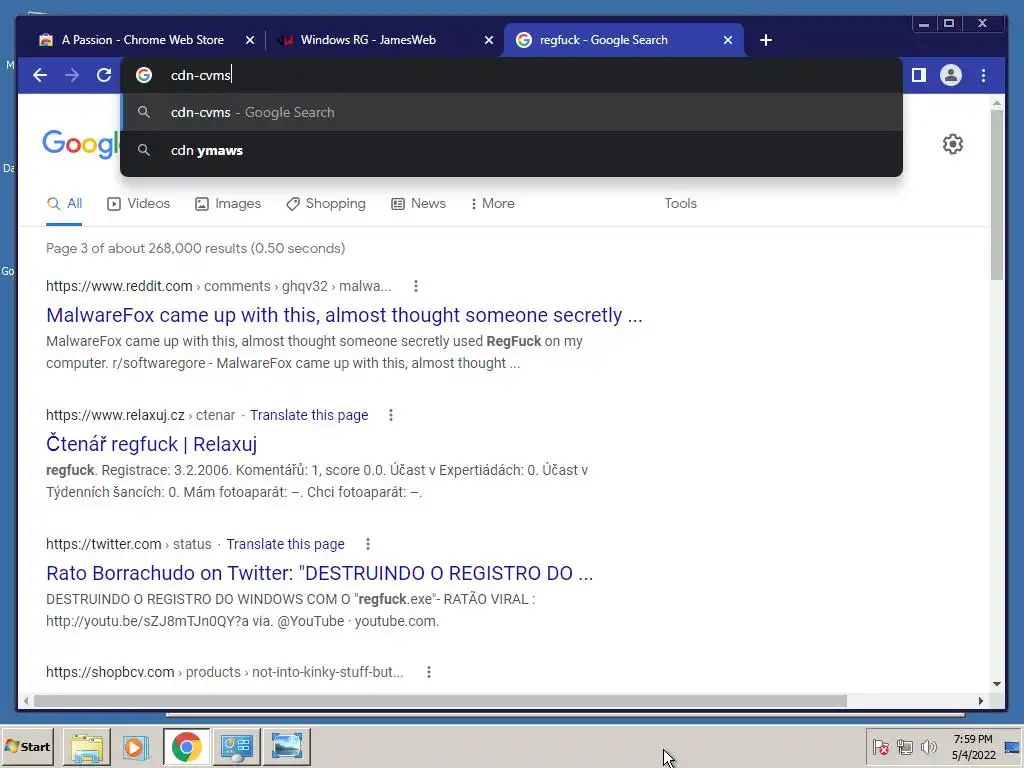Select the regfuck - Google Search tab
The height and width of the screenshot is (768, 1024).
[622, 40]
